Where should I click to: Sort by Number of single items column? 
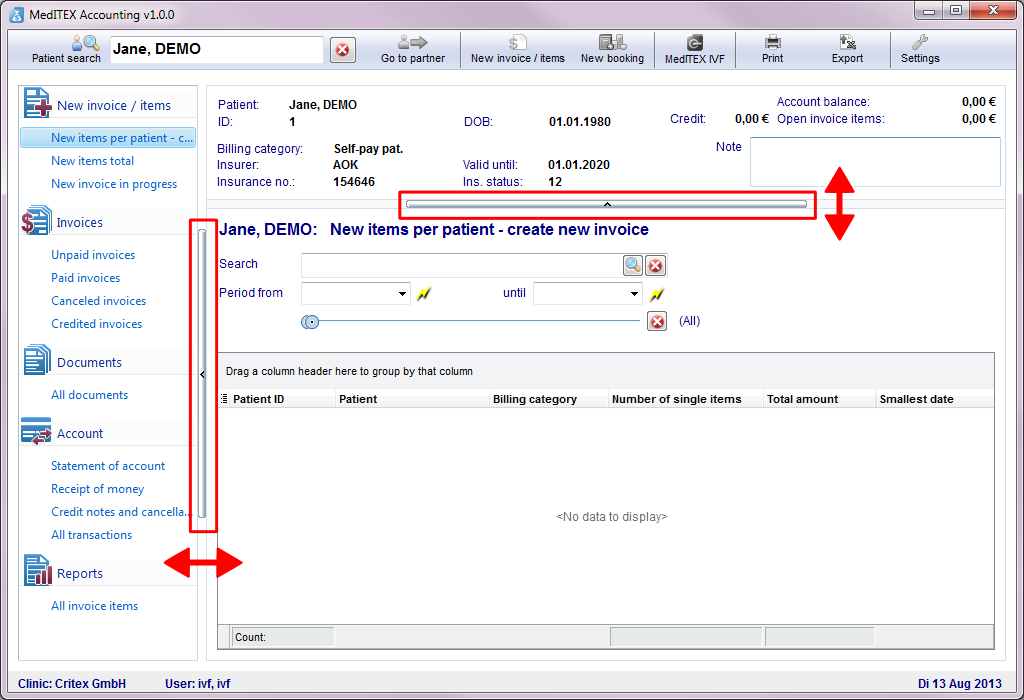(x=686, y=399)
